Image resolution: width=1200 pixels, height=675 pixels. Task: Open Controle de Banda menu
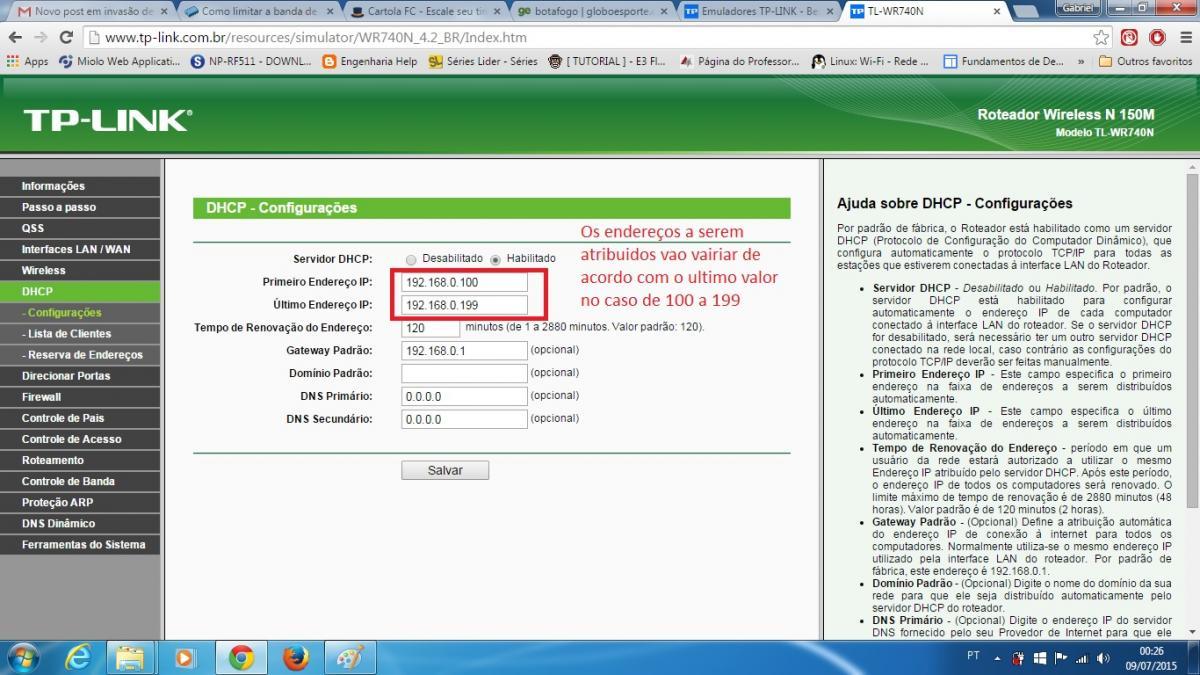(x=80, y=481)
